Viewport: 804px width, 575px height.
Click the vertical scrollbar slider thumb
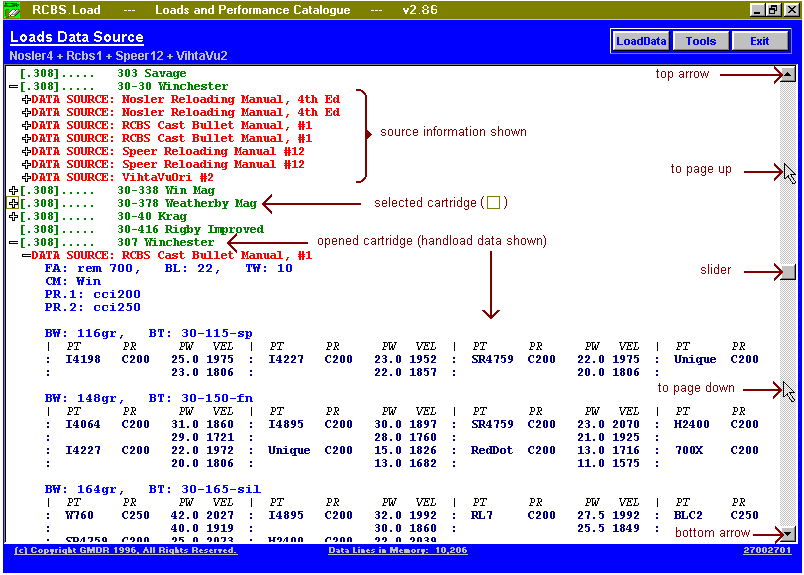click(x=788, y=271)
